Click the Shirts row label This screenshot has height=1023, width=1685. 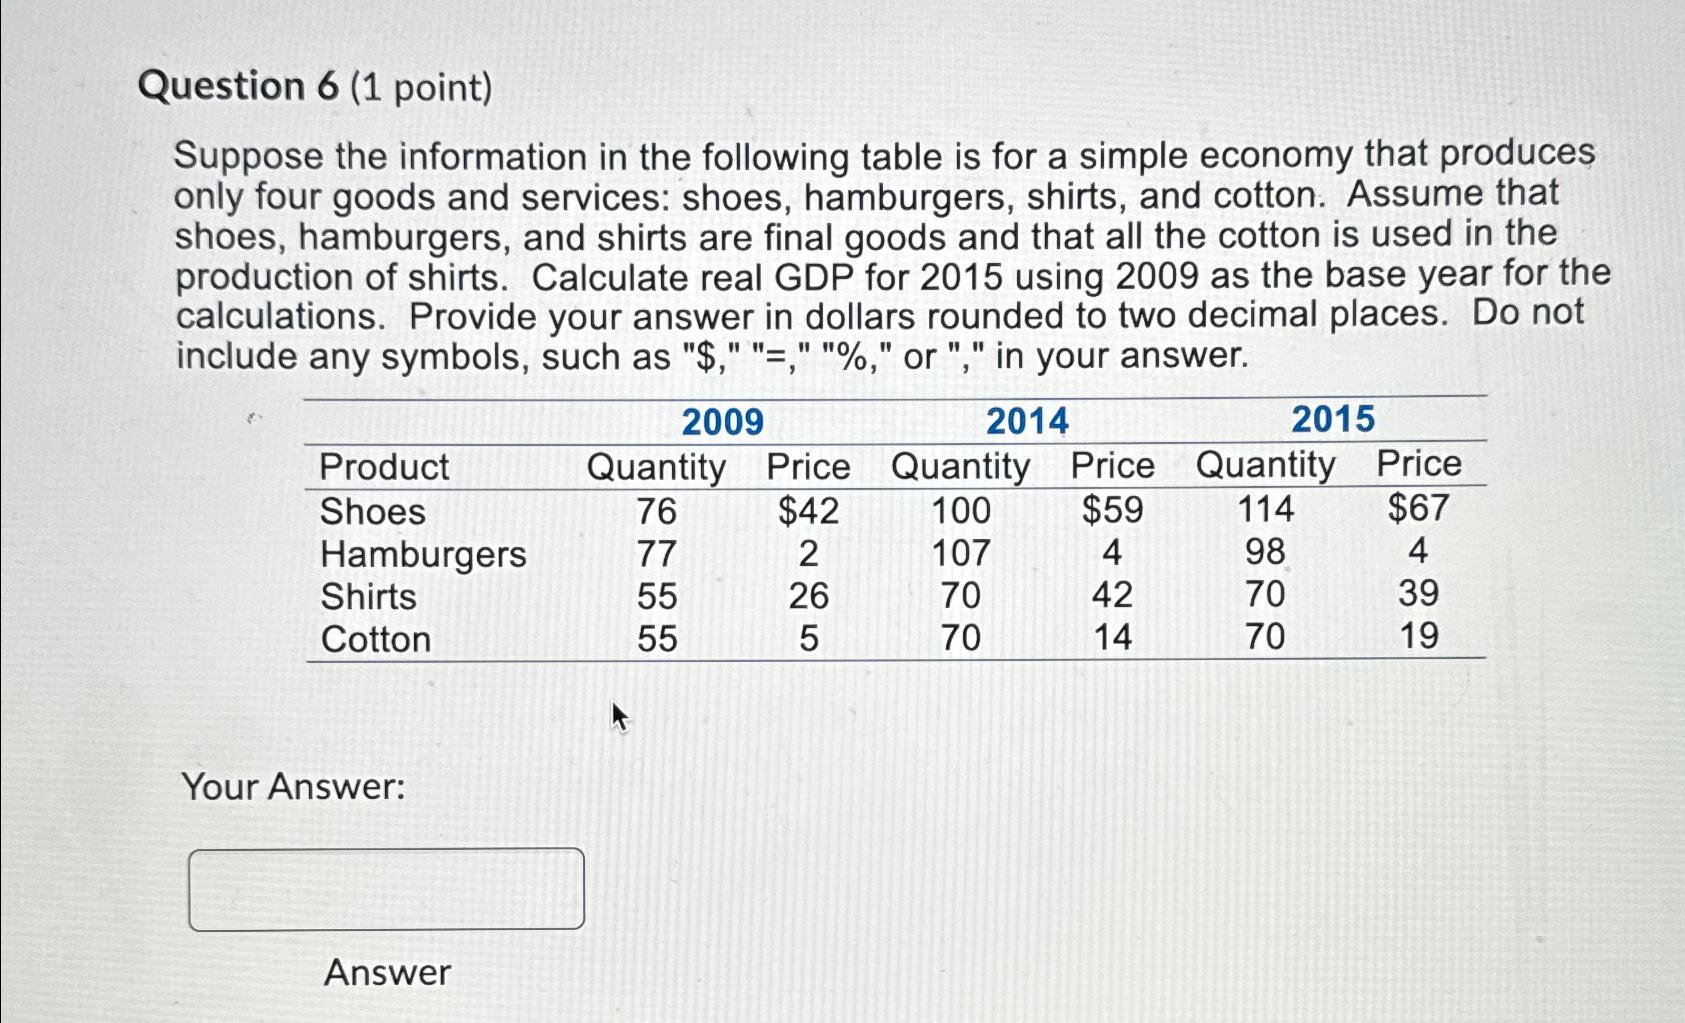pyautogui.click(x=367, y=596)
